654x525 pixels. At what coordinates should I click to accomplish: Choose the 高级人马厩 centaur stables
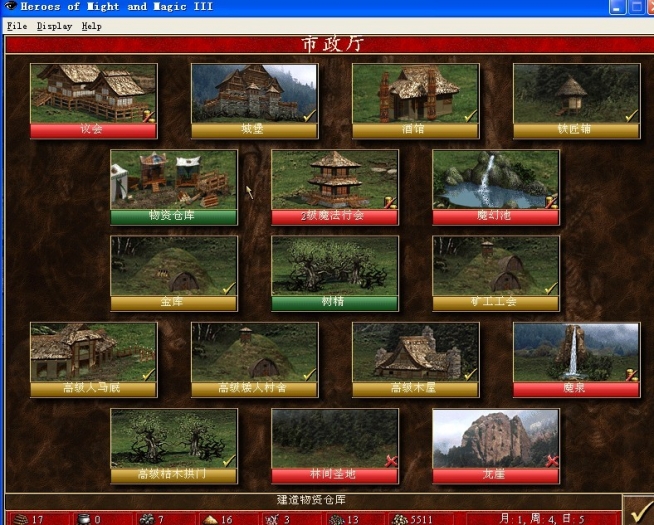[x=94, y=352]
